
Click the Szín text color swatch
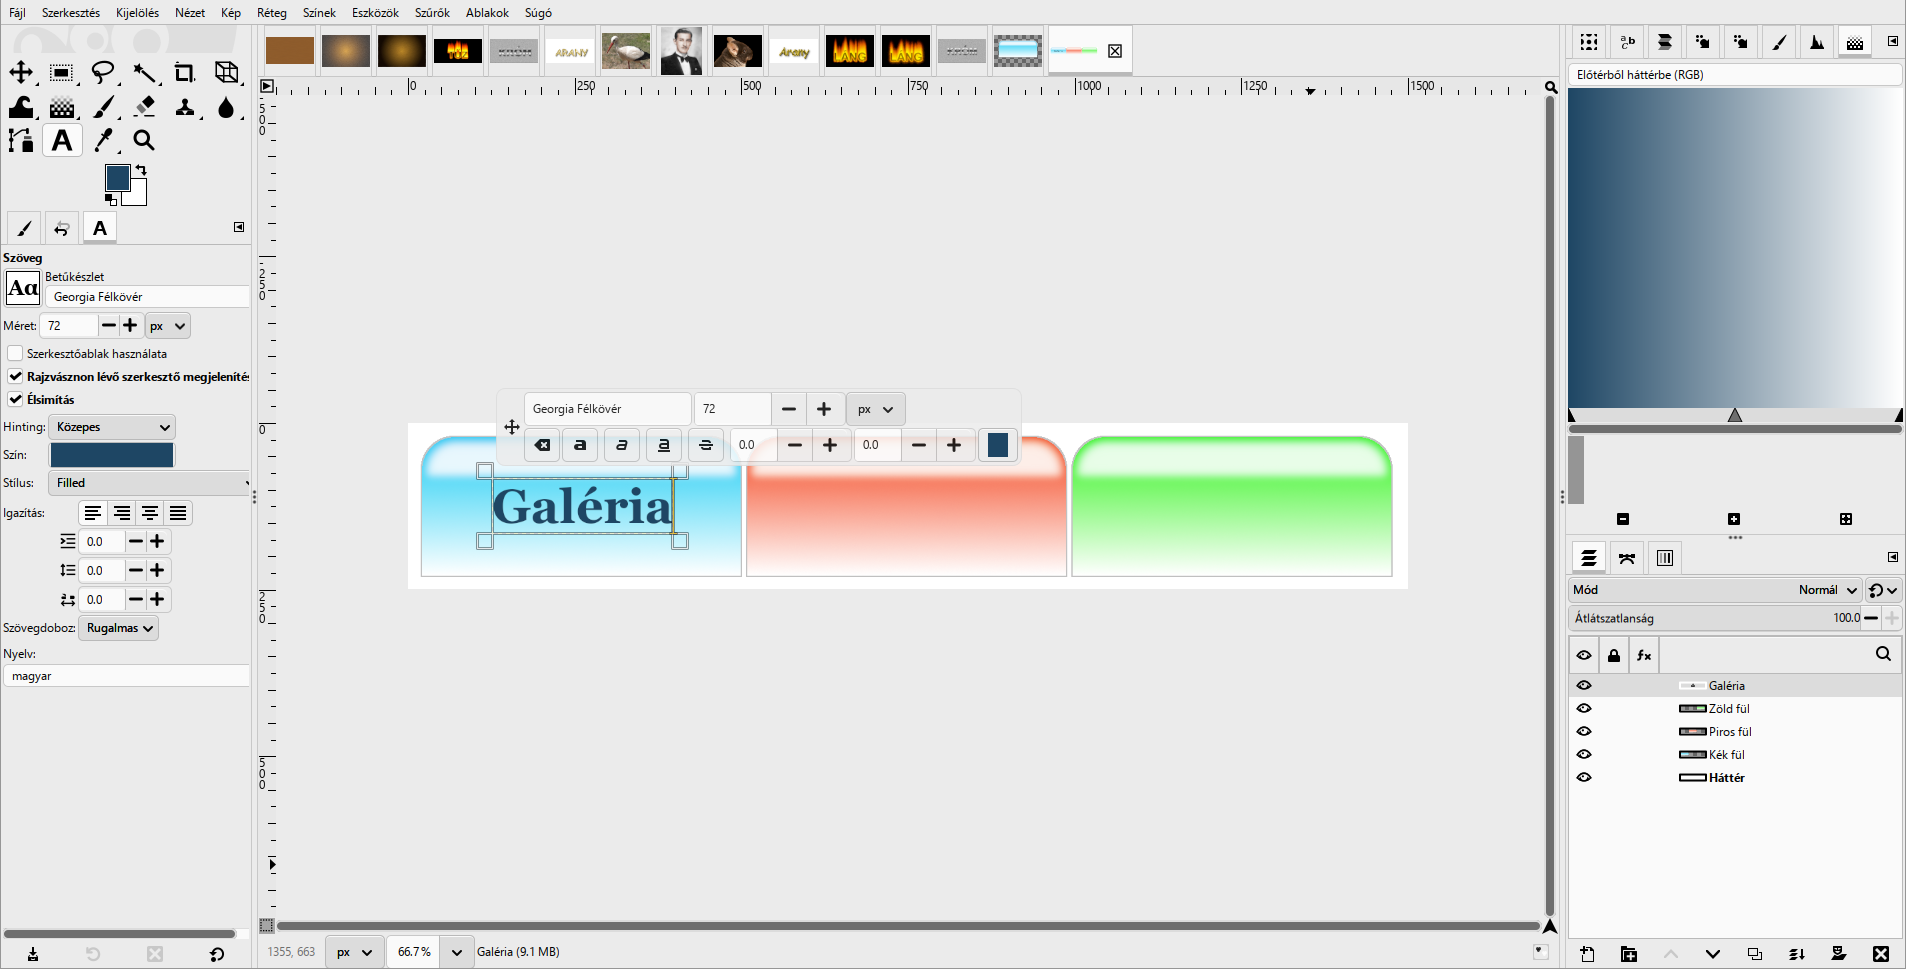point(112,455)
